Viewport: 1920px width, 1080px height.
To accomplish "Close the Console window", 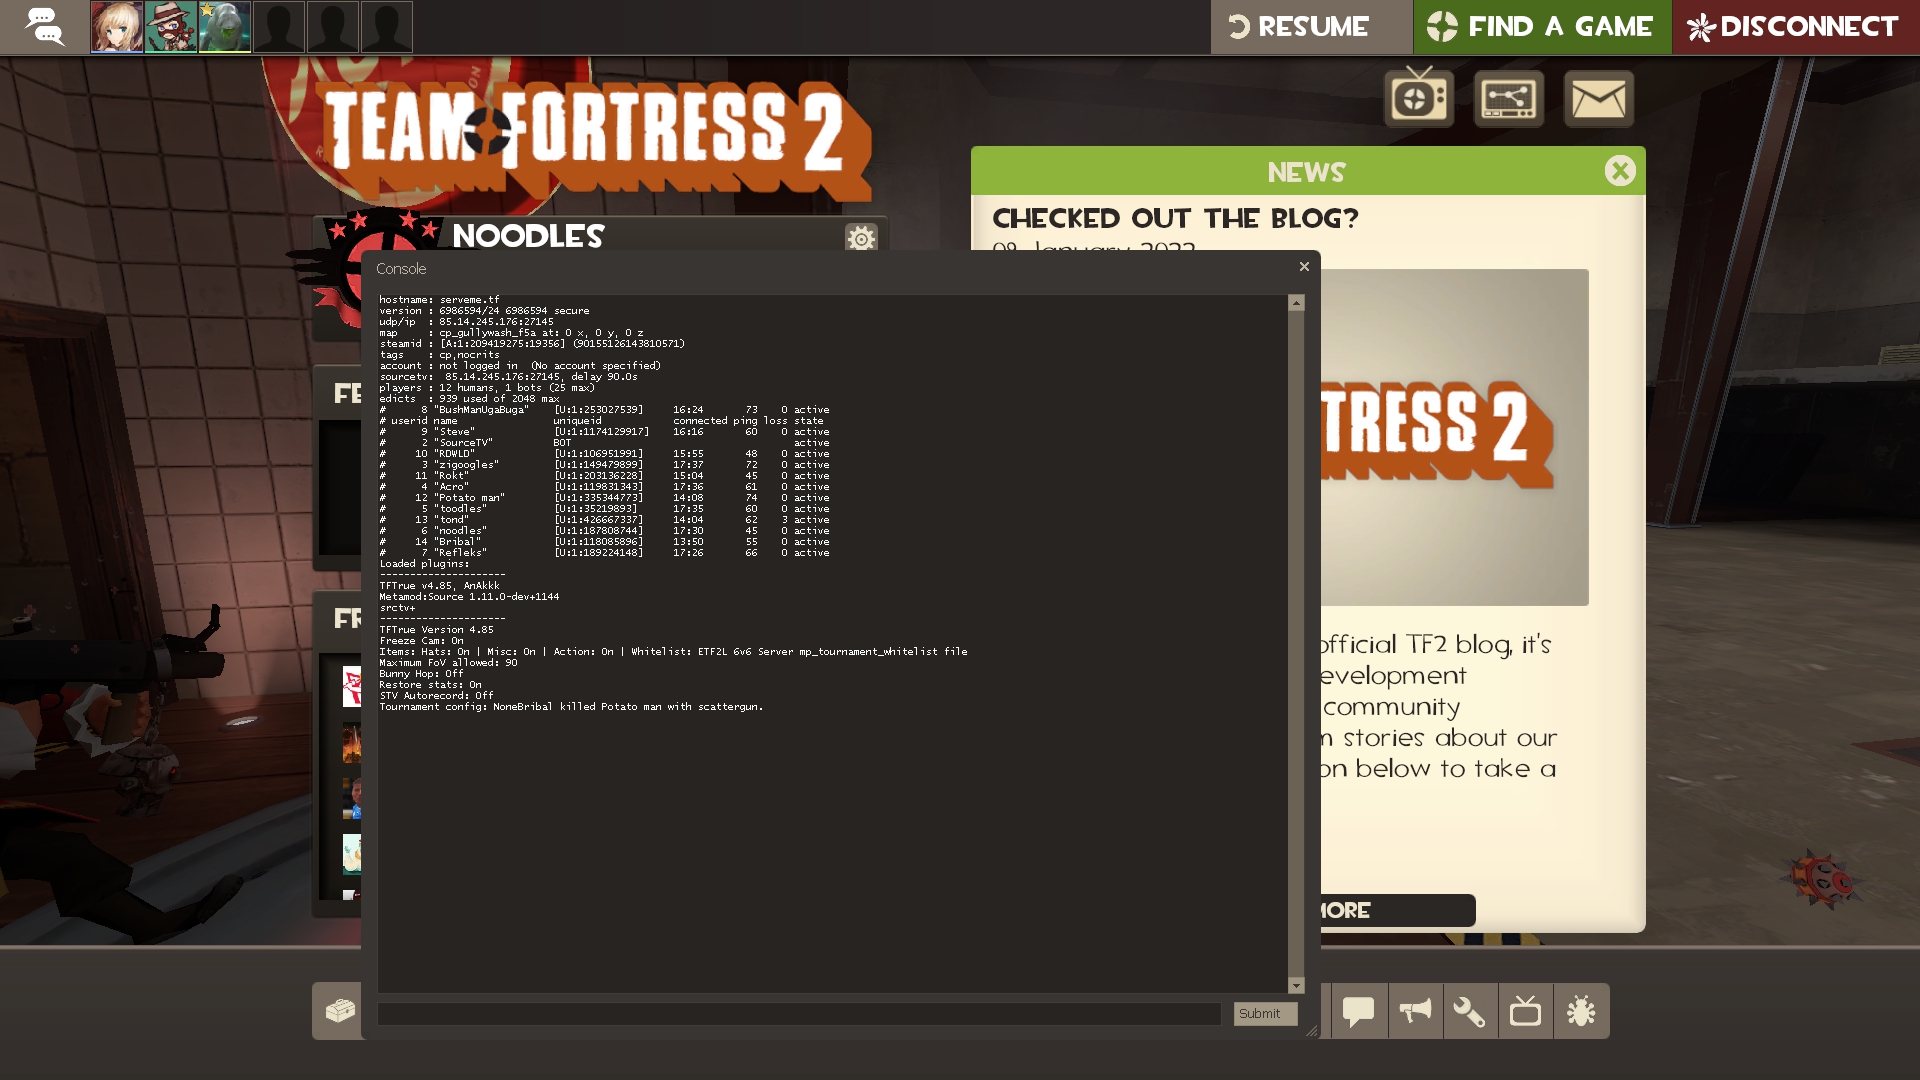I will [x=1304, y=266].
